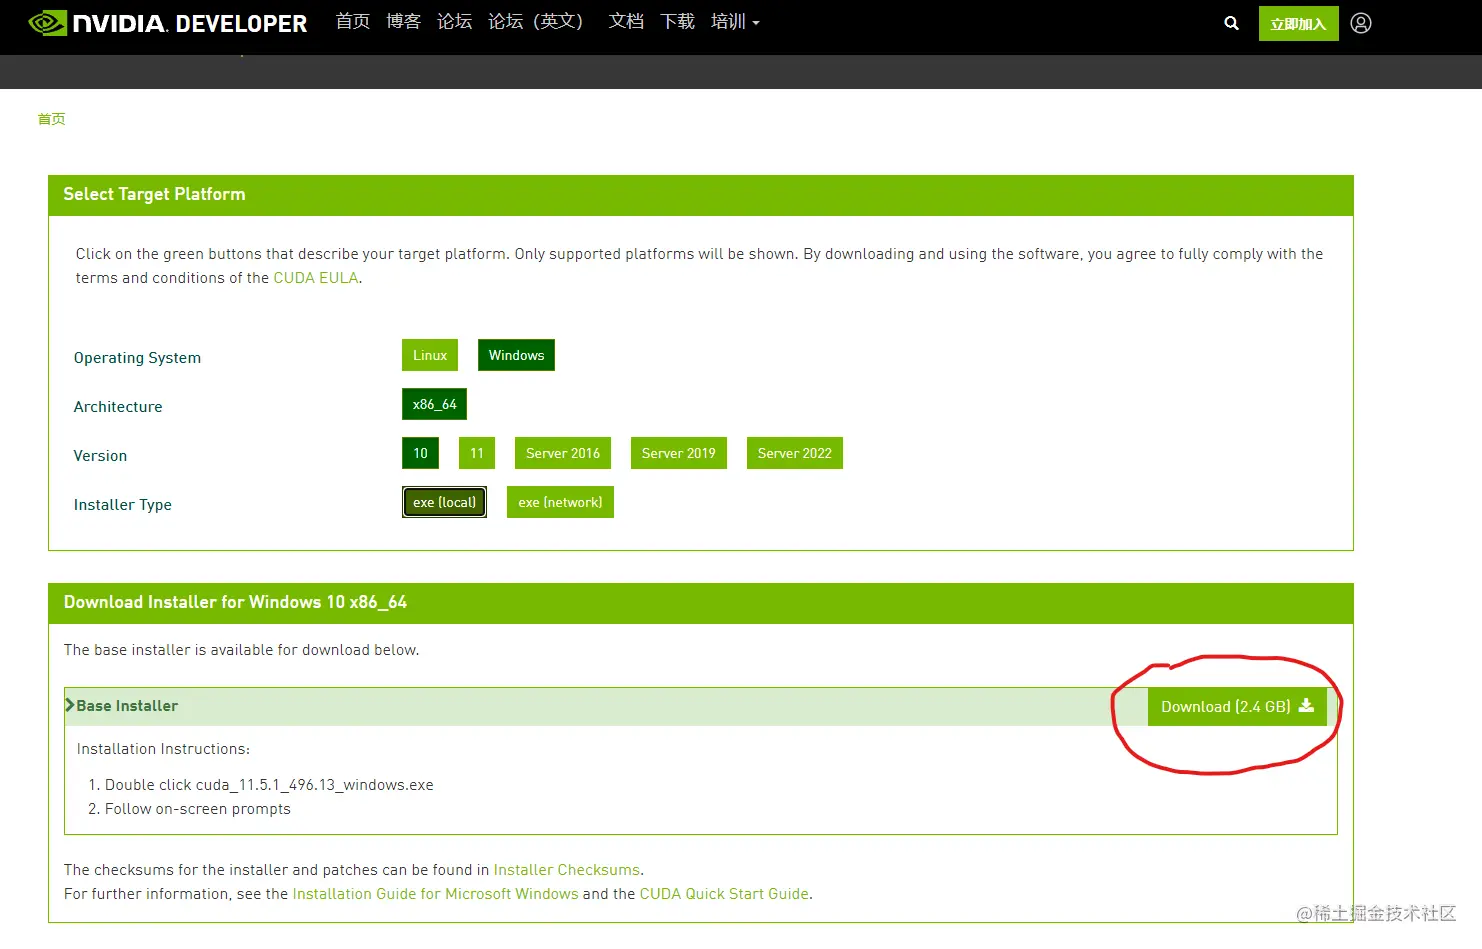1482x949 pixels.
Task: Select exe (local) installer type
Action: point(444,502)
